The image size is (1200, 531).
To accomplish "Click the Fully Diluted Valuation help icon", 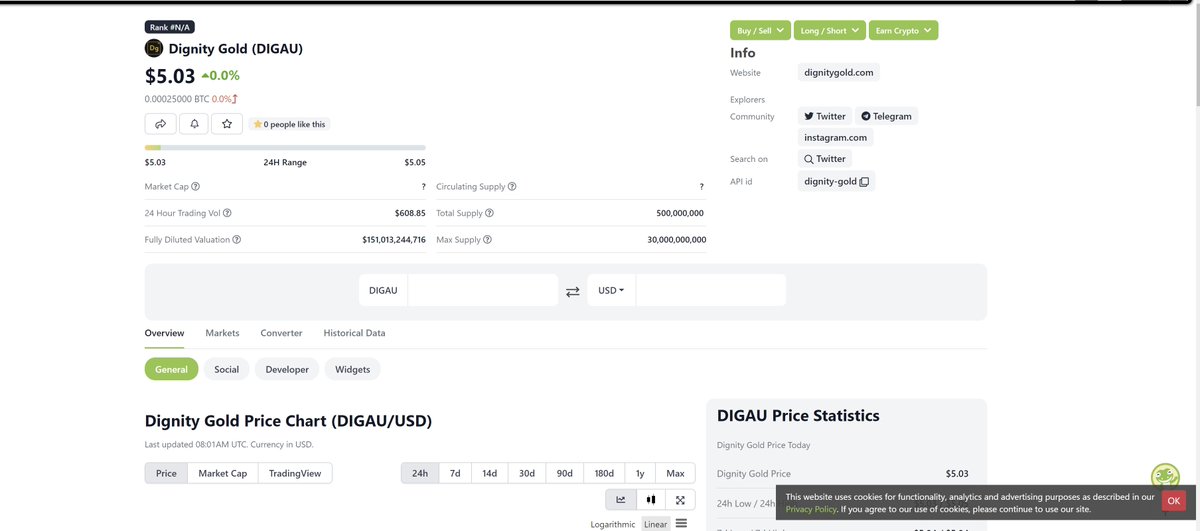I will (x=236, y=240).
